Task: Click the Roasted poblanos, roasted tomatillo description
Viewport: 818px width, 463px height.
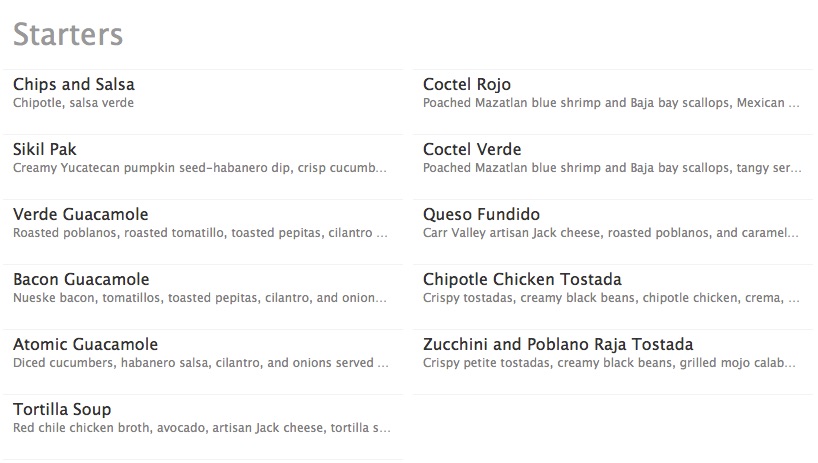Action: [200, 233]
